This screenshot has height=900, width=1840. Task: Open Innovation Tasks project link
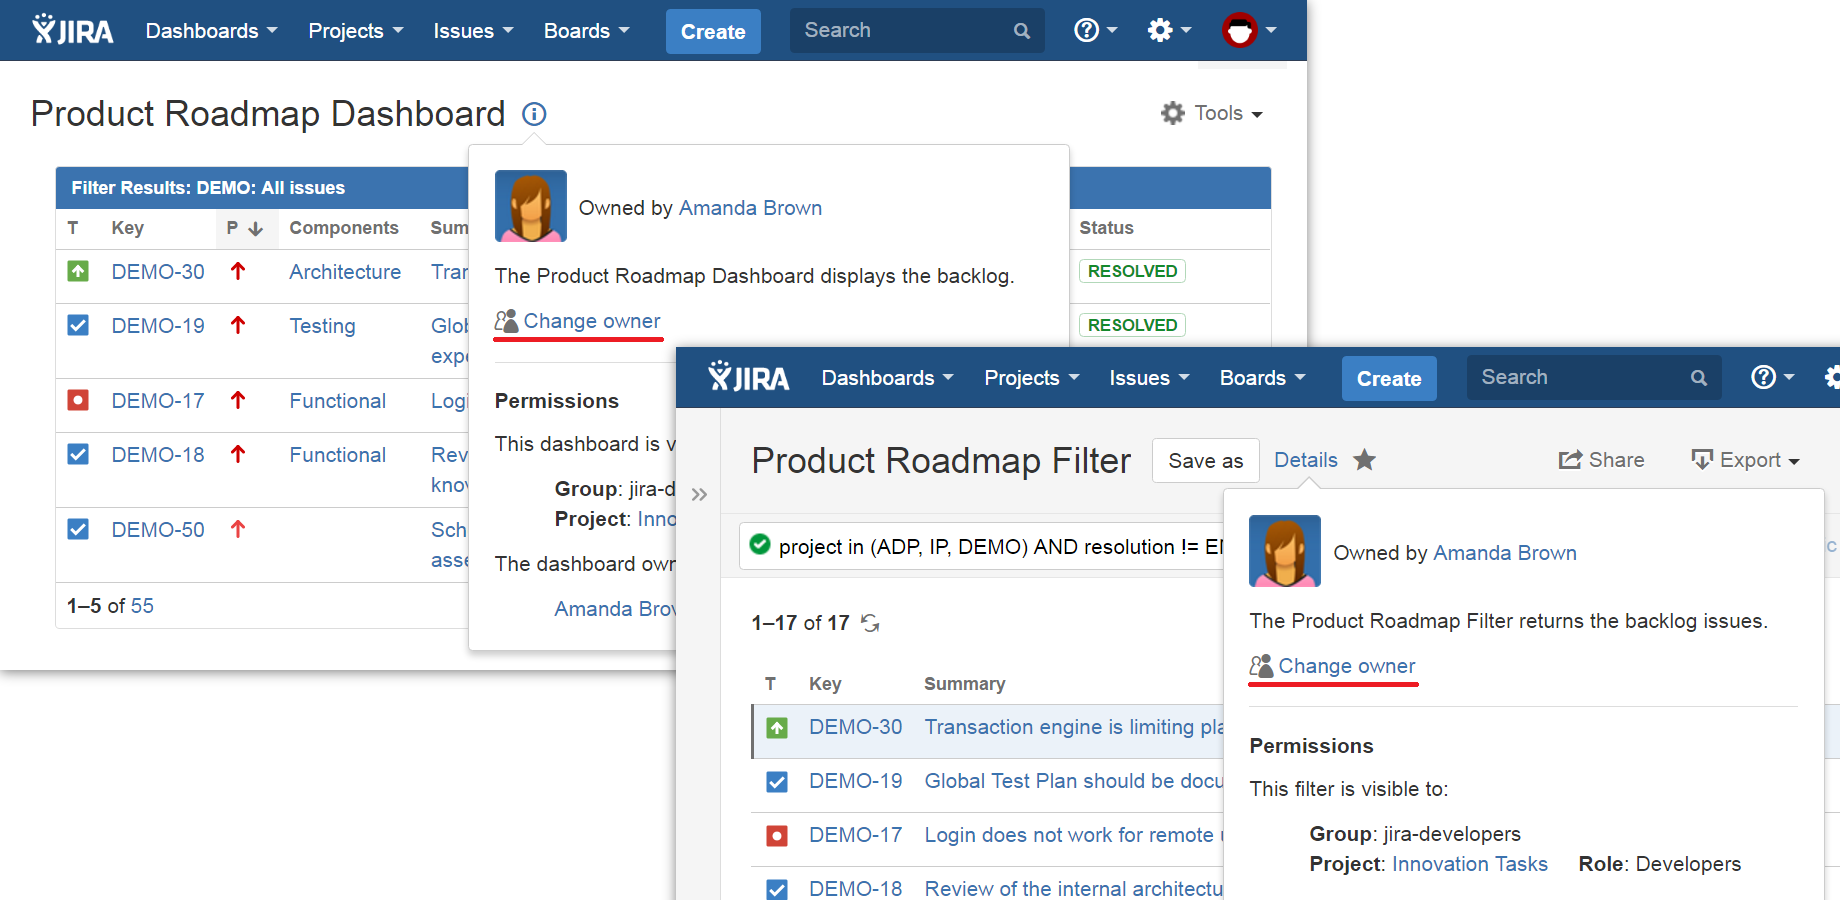(1470, 864)
